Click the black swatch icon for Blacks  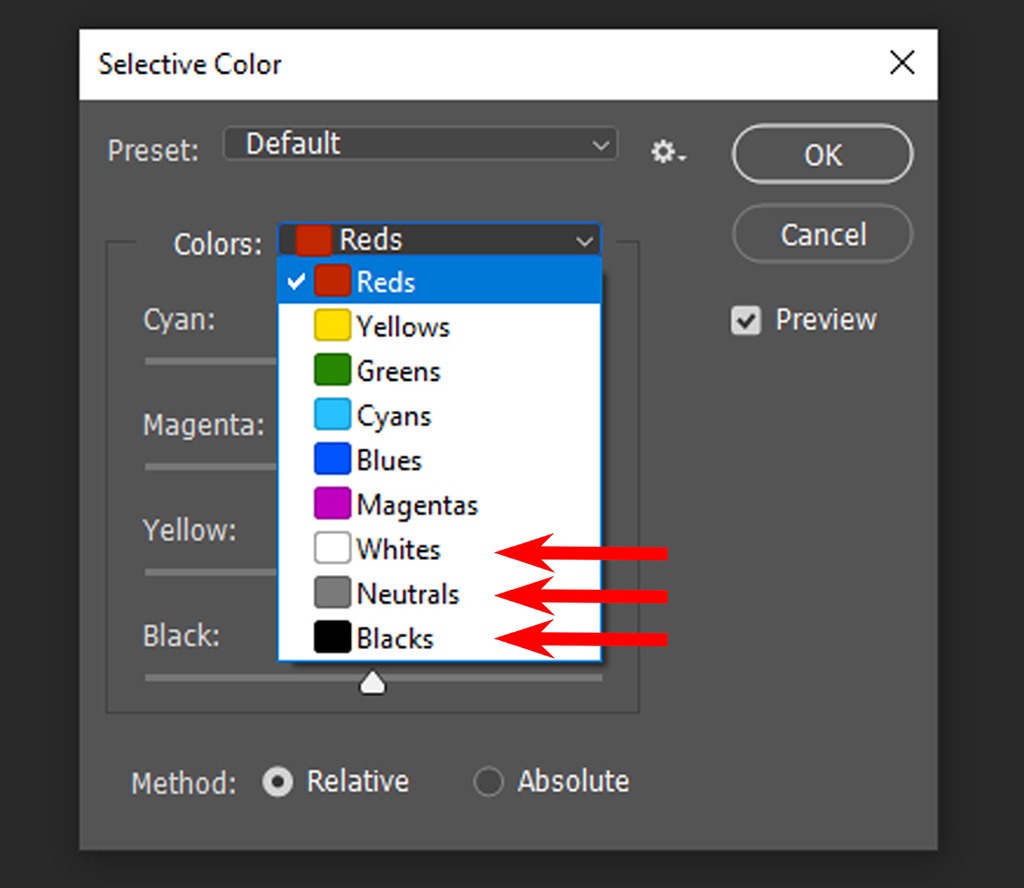[x=332, y=638]
